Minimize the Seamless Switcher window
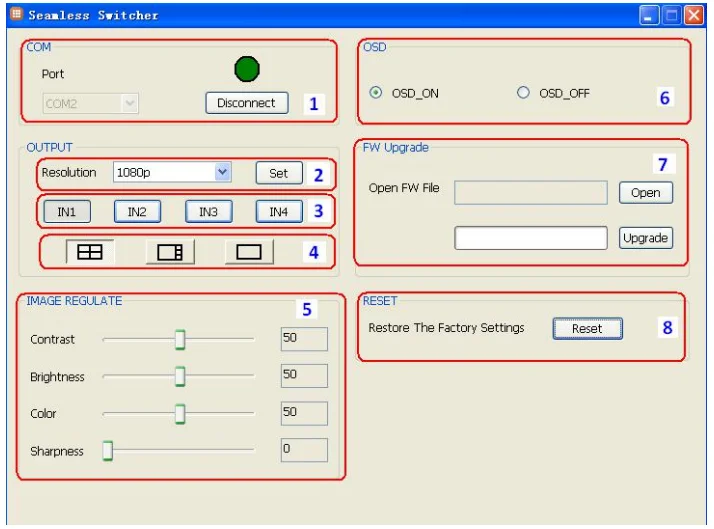The image size is (714, 529). click(649, 15)
